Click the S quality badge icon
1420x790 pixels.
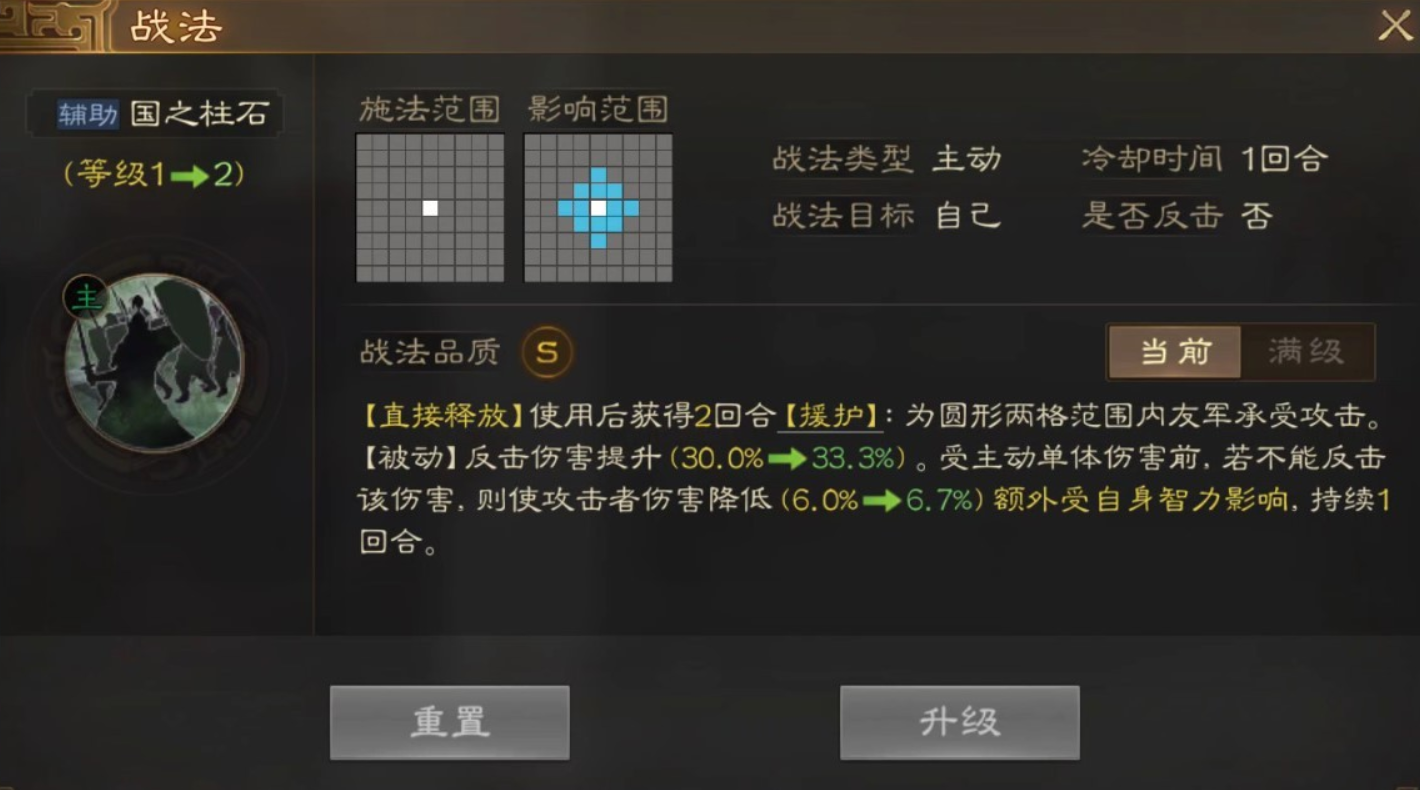547,352
